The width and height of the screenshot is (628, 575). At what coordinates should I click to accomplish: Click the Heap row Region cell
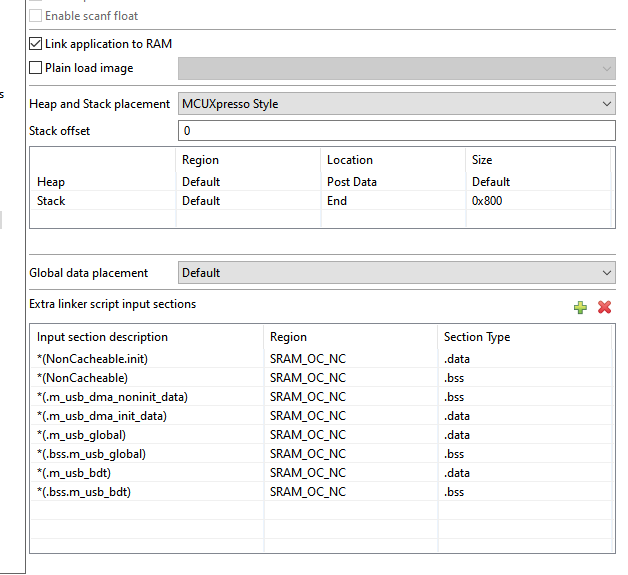[201, 182]
